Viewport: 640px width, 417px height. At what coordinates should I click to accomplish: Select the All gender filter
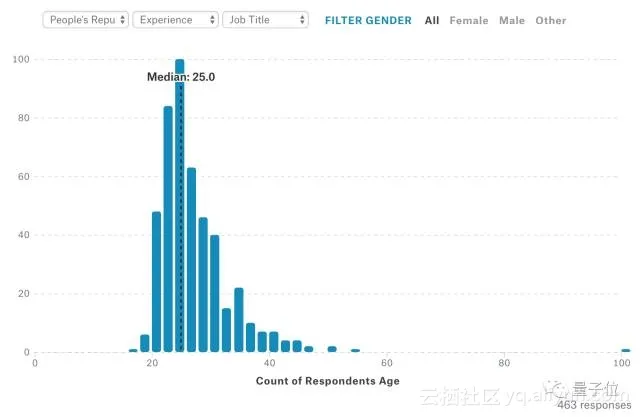[x=431, y=20]
